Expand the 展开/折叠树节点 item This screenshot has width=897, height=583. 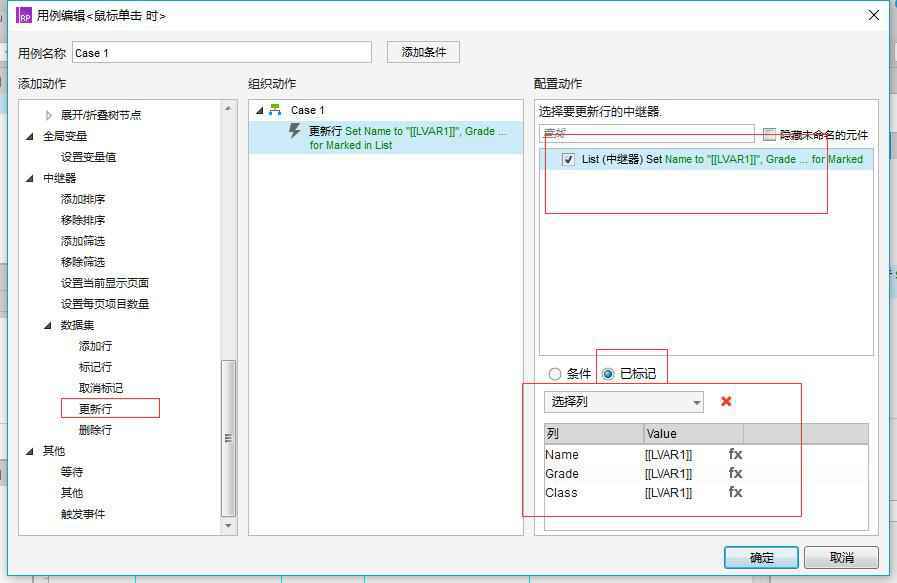(x=49, y=115)
